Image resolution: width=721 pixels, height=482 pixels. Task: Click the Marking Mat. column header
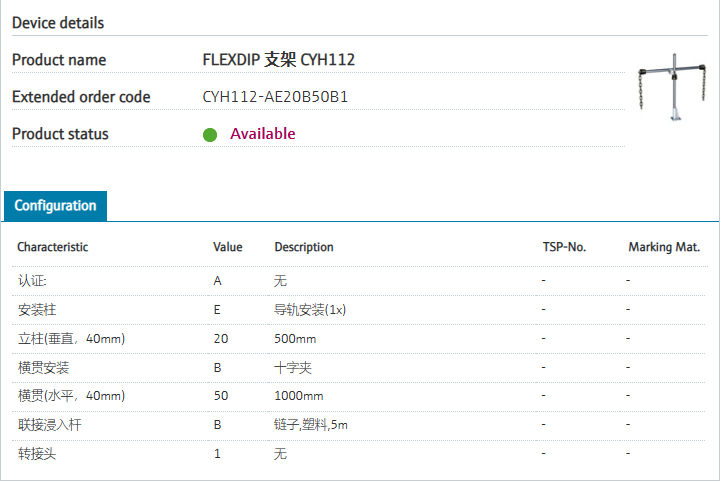point(664,247)
